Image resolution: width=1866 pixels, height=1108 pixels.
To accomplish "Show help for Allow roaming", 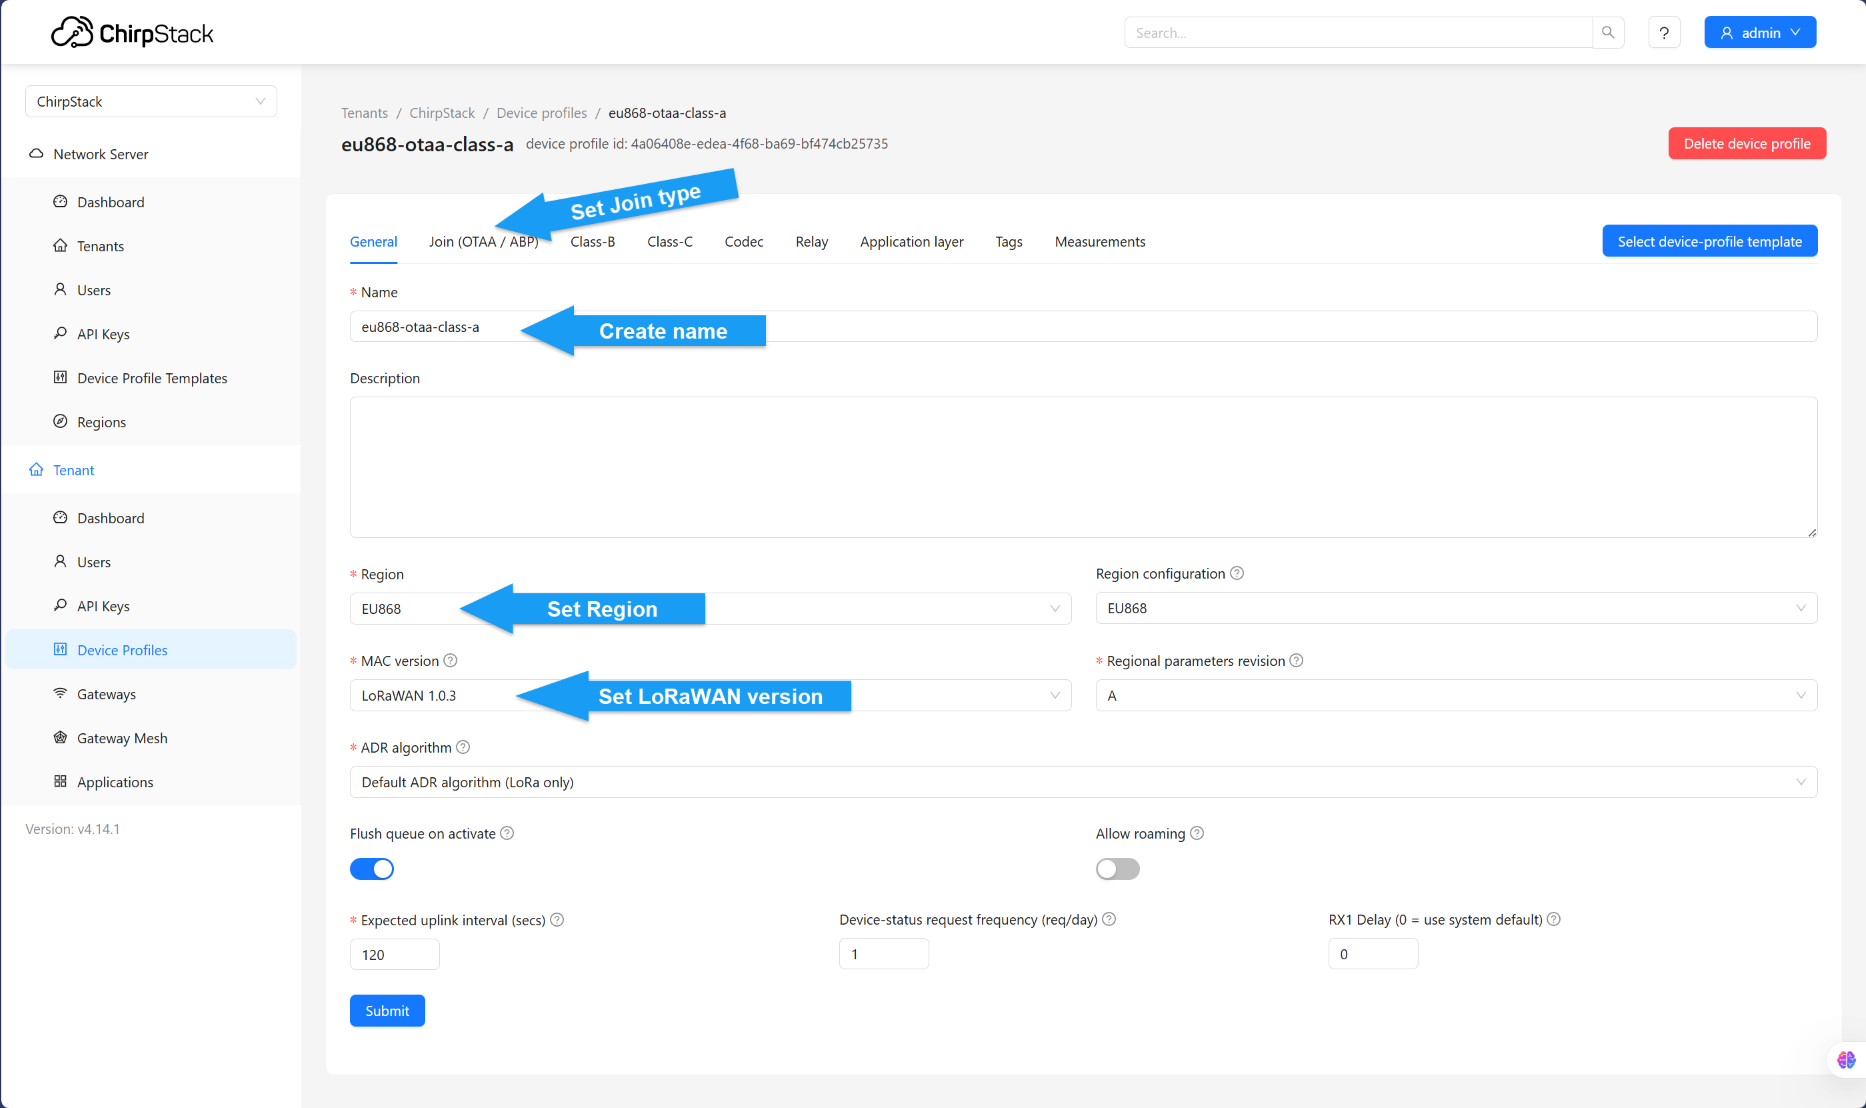I will [1197, 833].
